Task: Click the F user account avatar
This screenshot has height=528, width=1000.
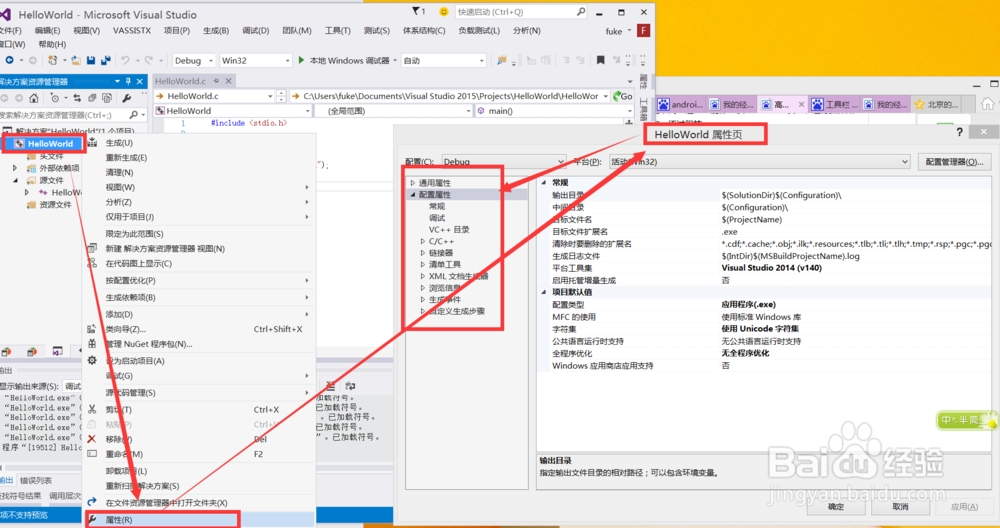Action: 644,31
